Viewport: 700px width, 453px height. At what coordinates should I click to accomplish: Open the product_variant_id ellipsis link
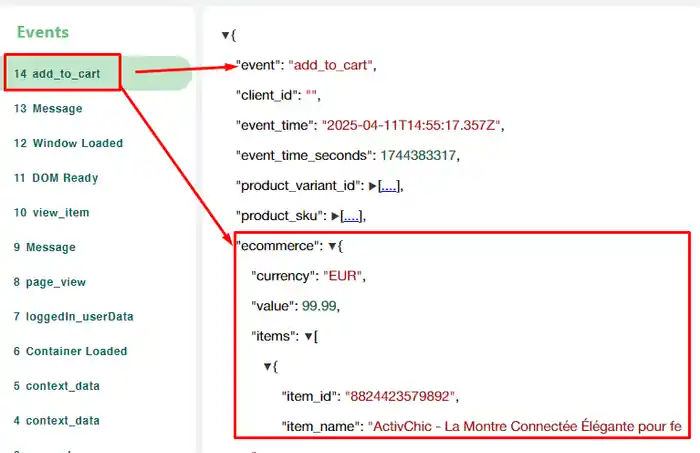[388, 186]
